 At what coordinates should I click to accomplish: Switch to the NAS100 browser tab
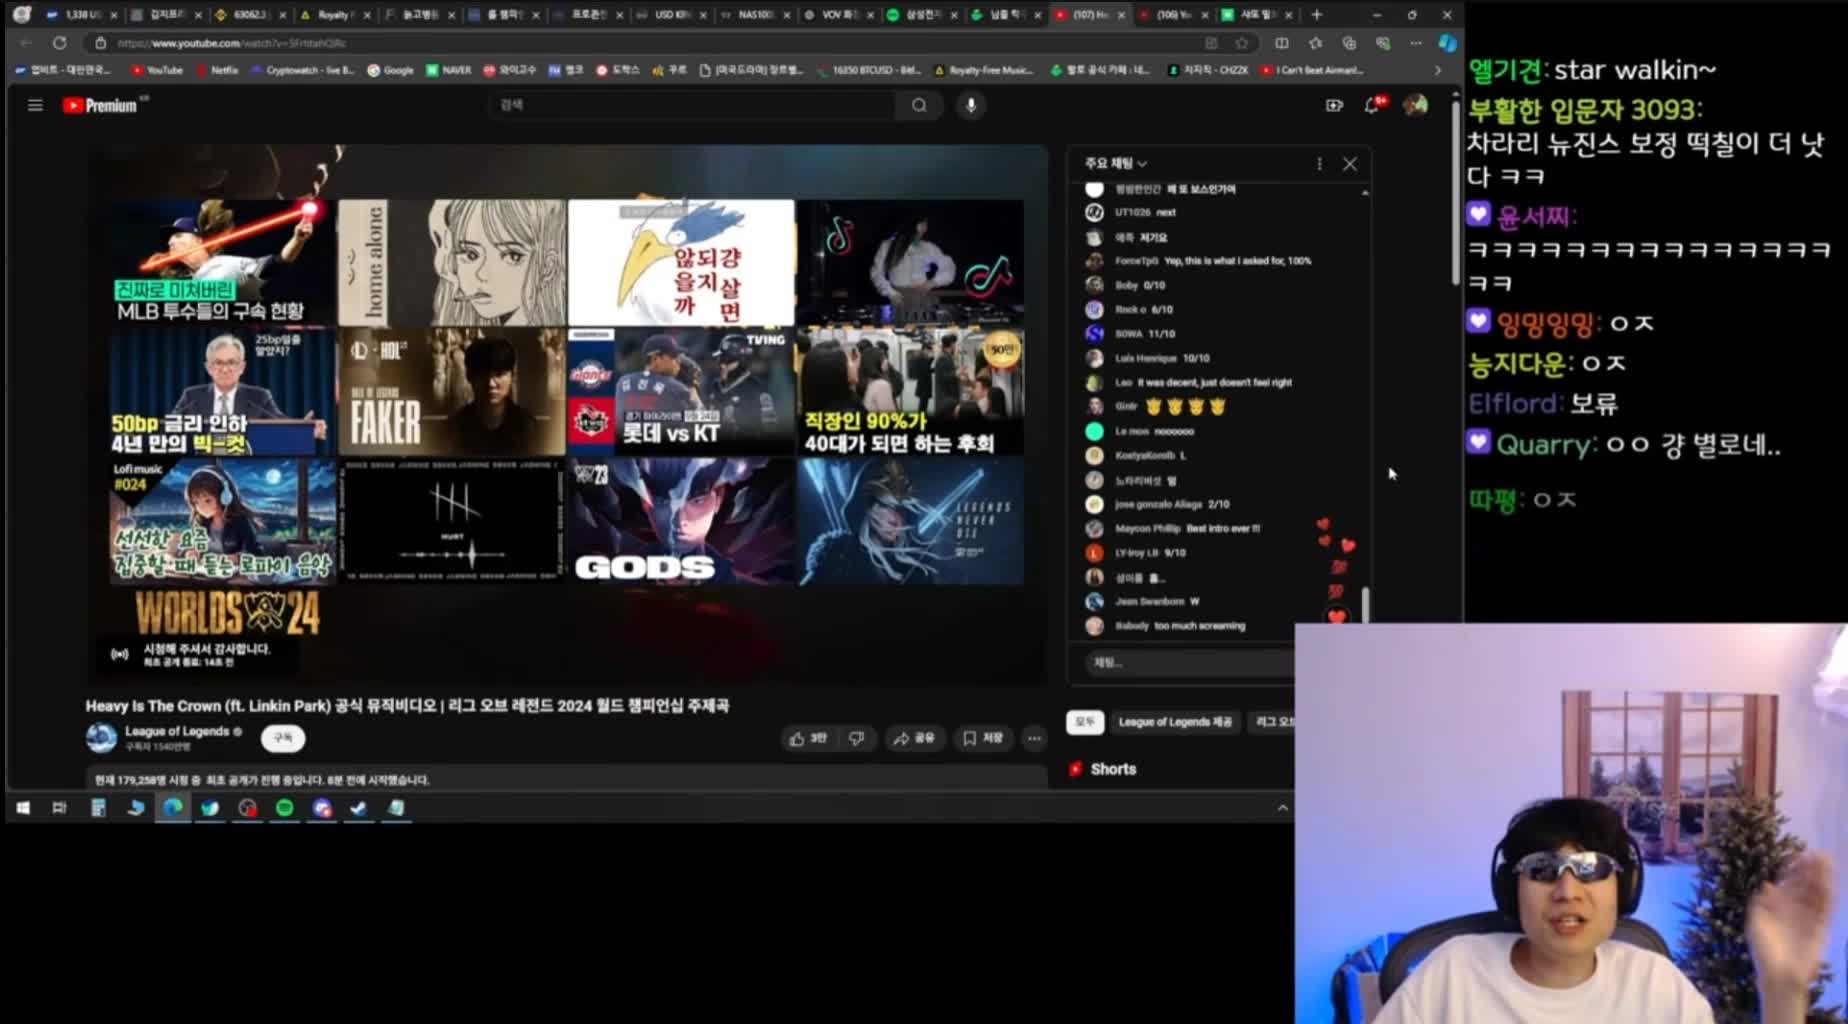click(756, 15)
